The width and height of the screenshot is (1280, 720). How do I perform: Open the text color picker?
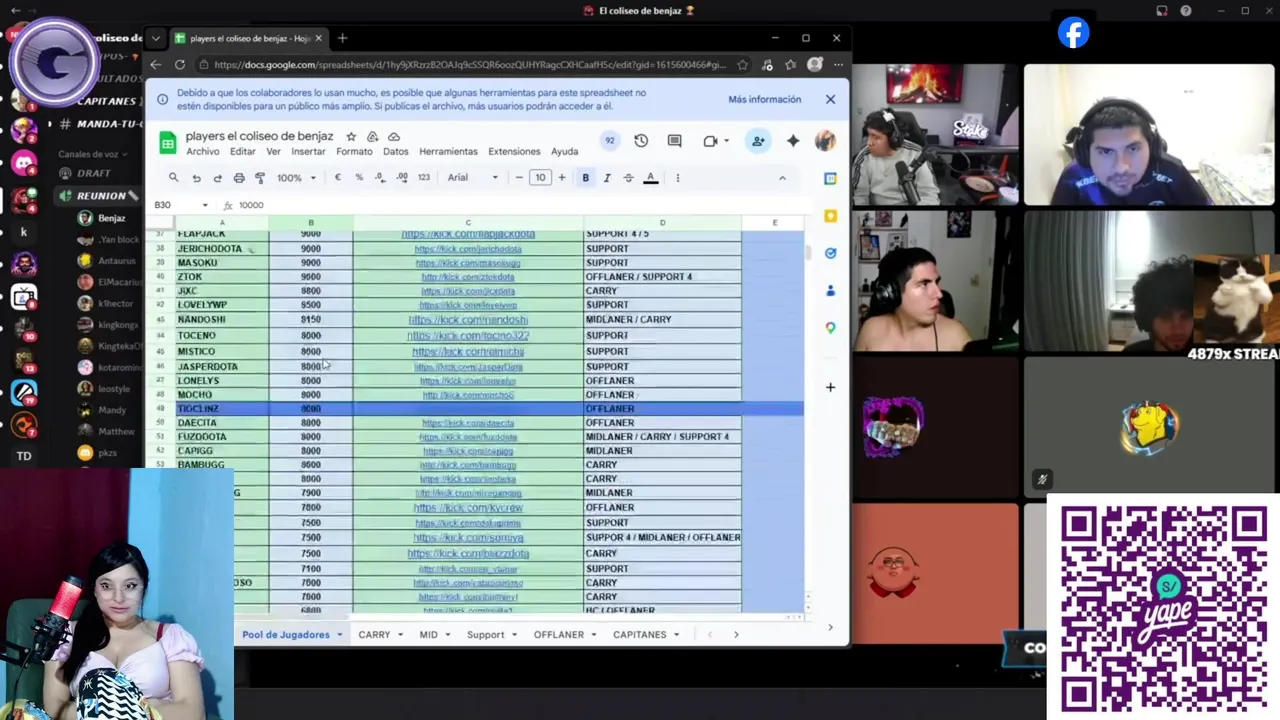(650, 178)
